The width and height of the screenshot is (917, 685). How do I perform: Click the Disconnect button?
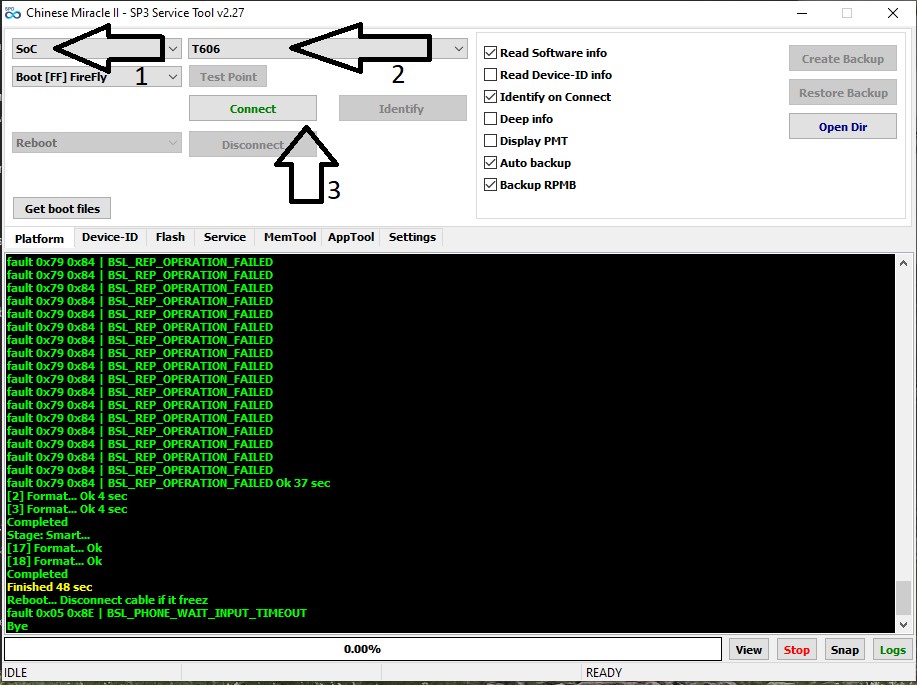tap(253, 144)
